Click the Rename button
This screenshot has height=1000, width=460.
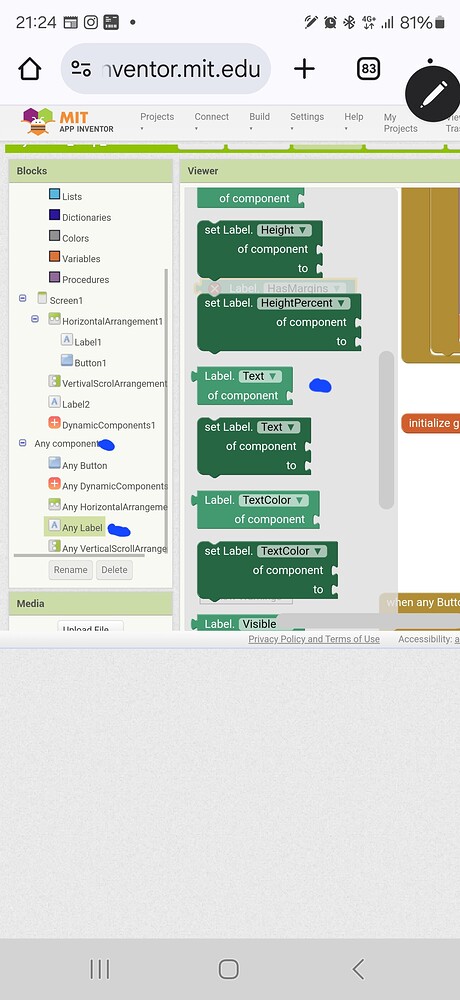click(70, 570)
